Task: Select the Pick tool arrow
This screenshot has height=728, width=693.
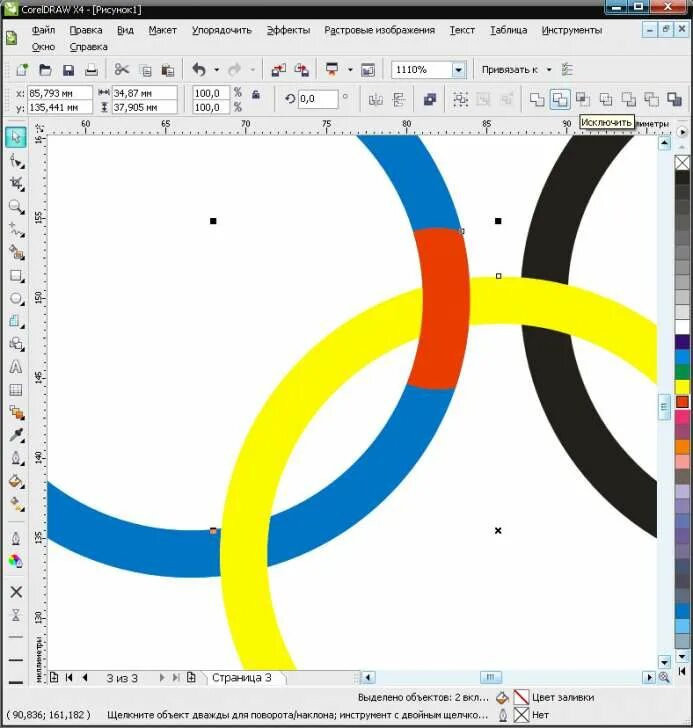Action: (16, 137)
